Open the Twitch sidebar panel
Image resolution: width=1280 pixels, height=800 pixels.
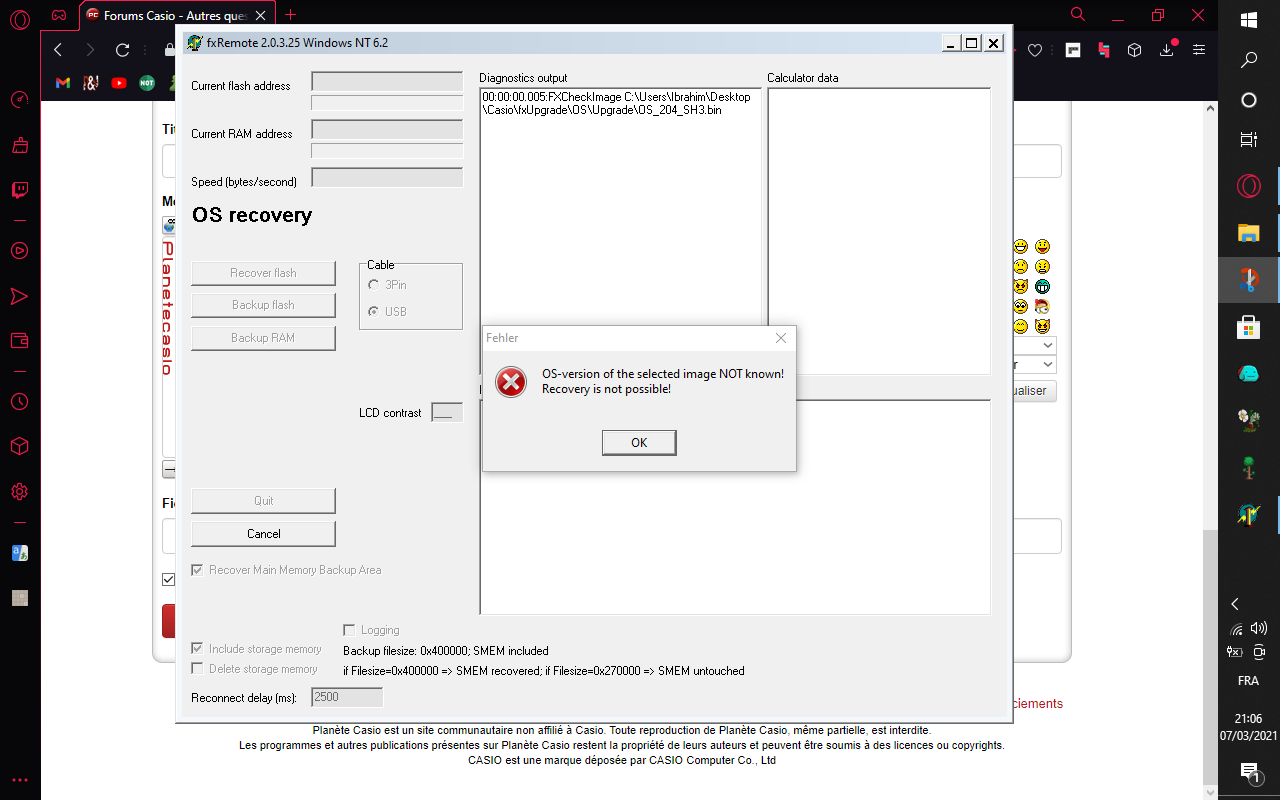20,190
